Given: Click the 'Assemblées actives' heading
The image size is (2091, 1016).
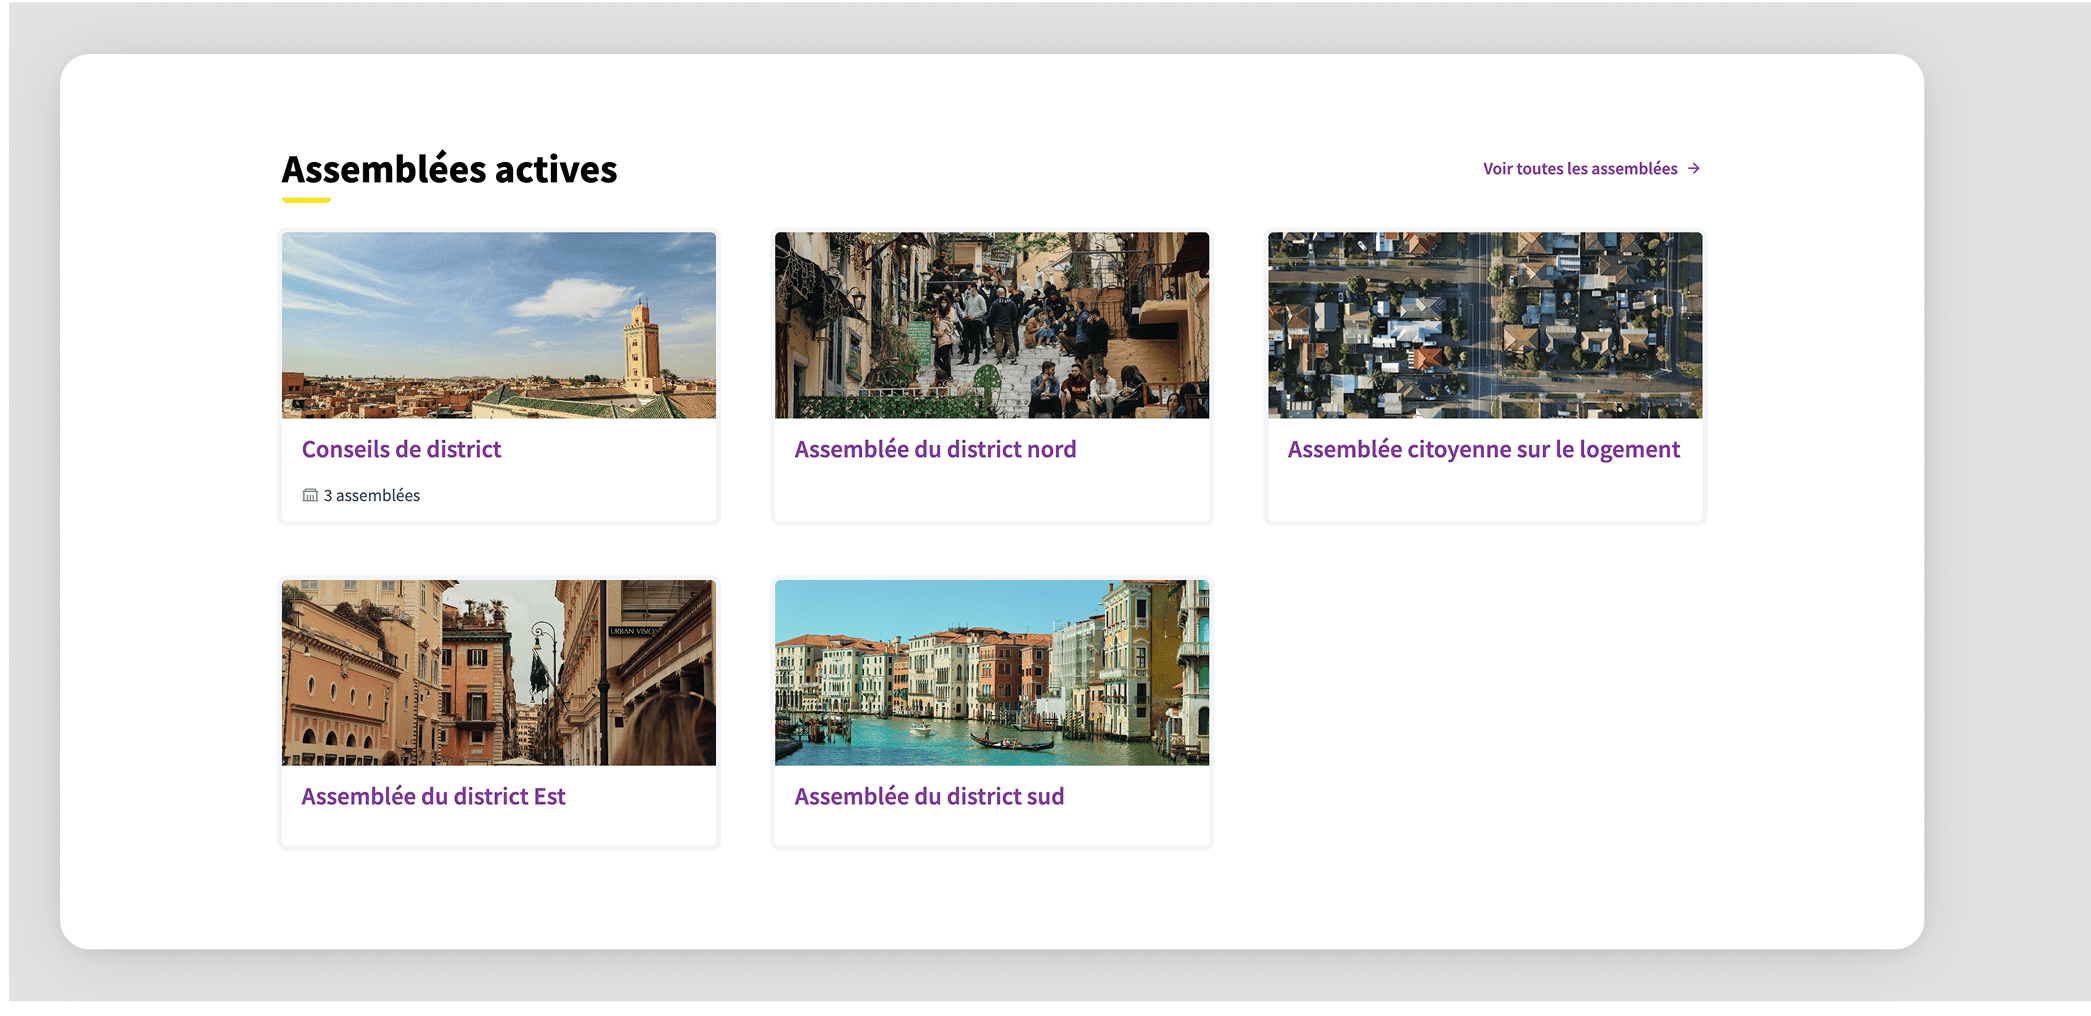Looking at the screenshot, I should [449, 170].
